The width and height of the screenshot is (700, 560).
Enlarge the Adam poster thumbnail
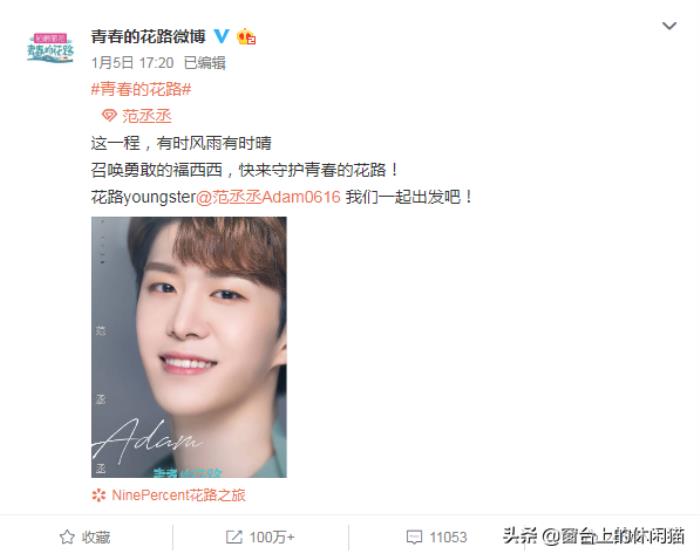tap(189, 347)
